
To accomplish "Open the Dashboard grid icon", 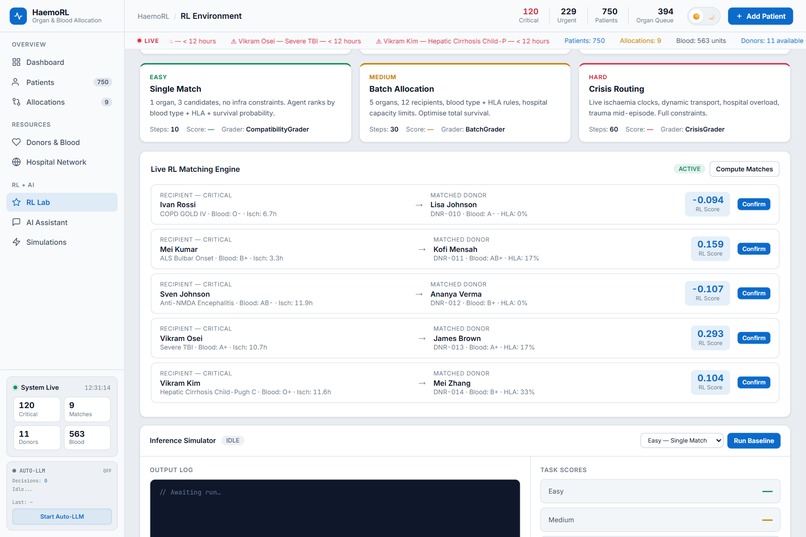I will [16, 62].
